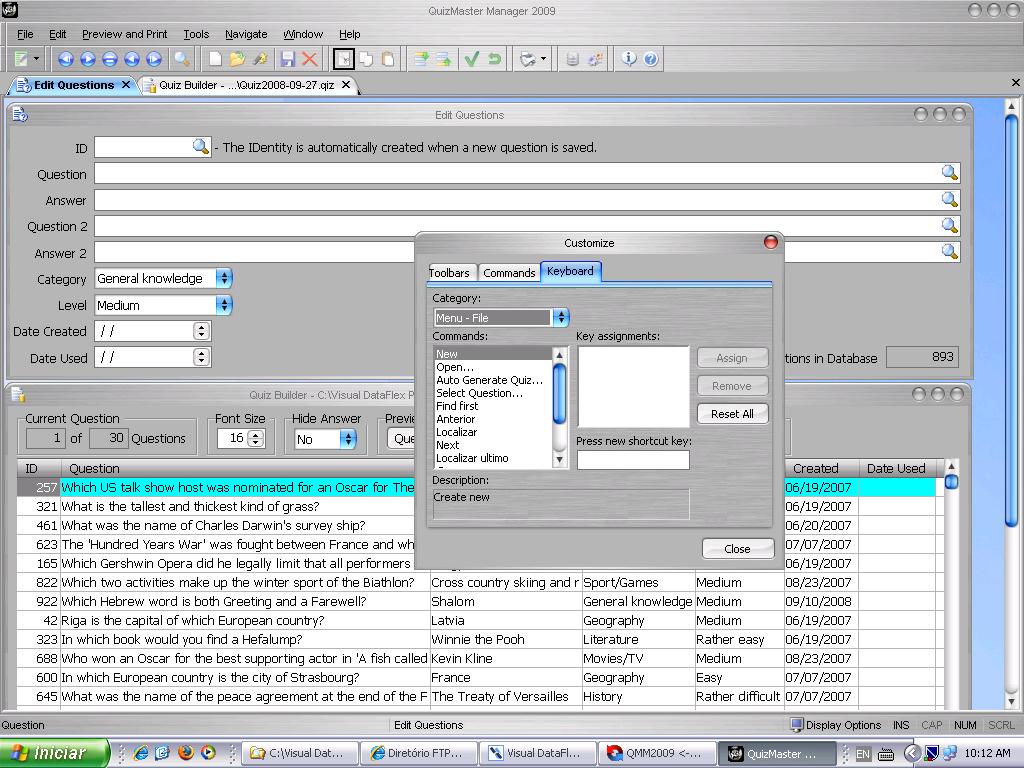Select the question row about Riga

click(x=477, y=620)
